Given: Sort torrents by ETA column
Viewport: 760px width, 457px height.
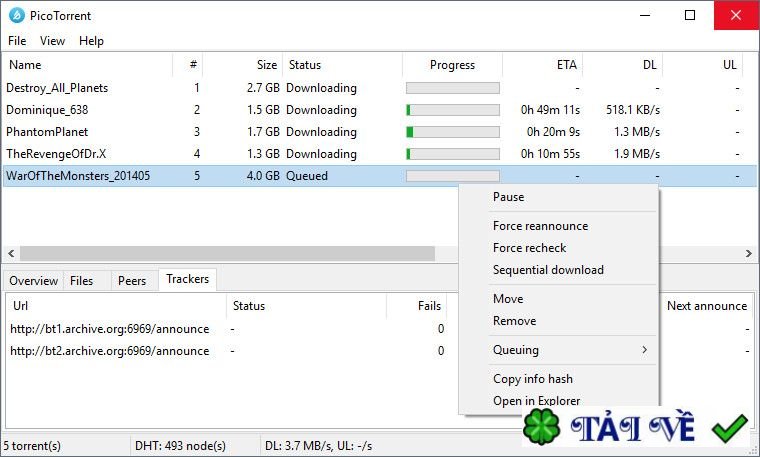Looking at the screenshot, I should point(542,65).
